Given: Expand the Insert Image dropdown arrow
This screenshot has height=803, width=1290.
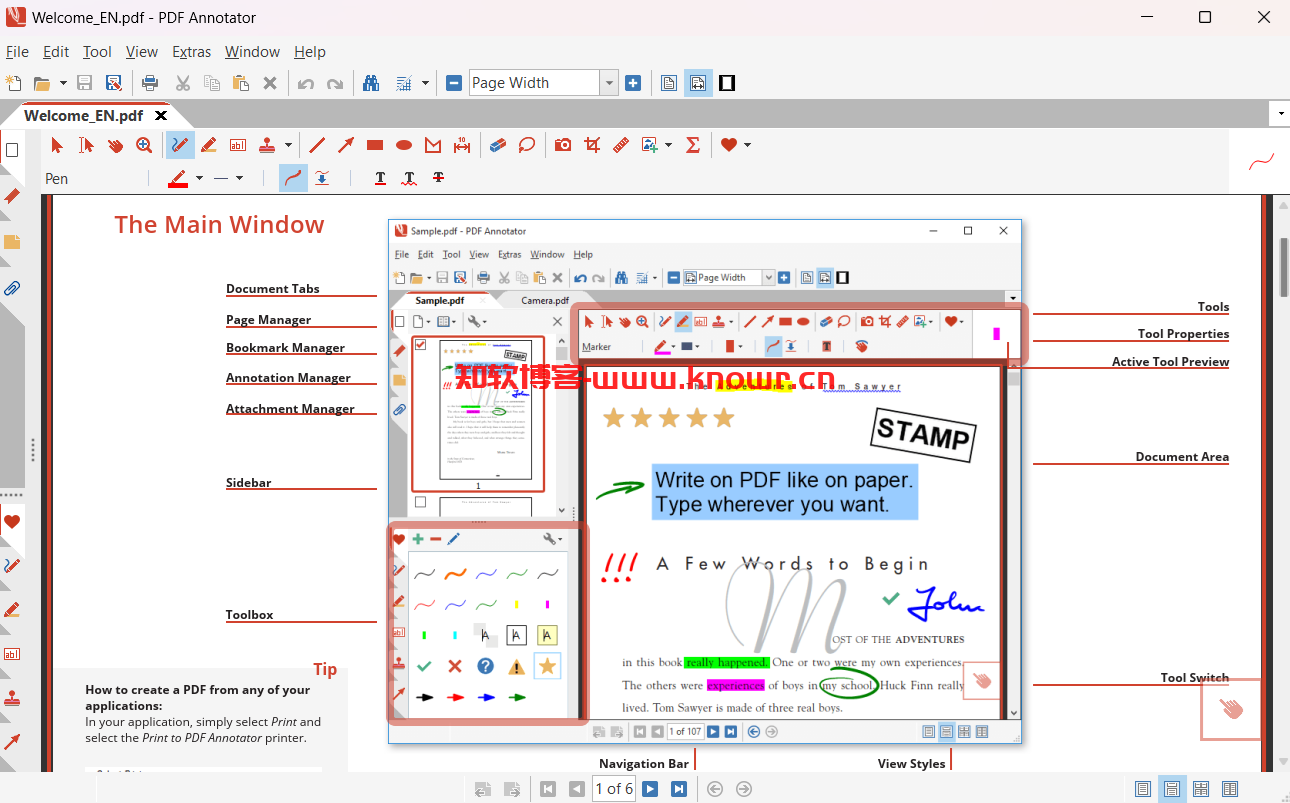Looking at the screenshot, I should click(668, 145).
